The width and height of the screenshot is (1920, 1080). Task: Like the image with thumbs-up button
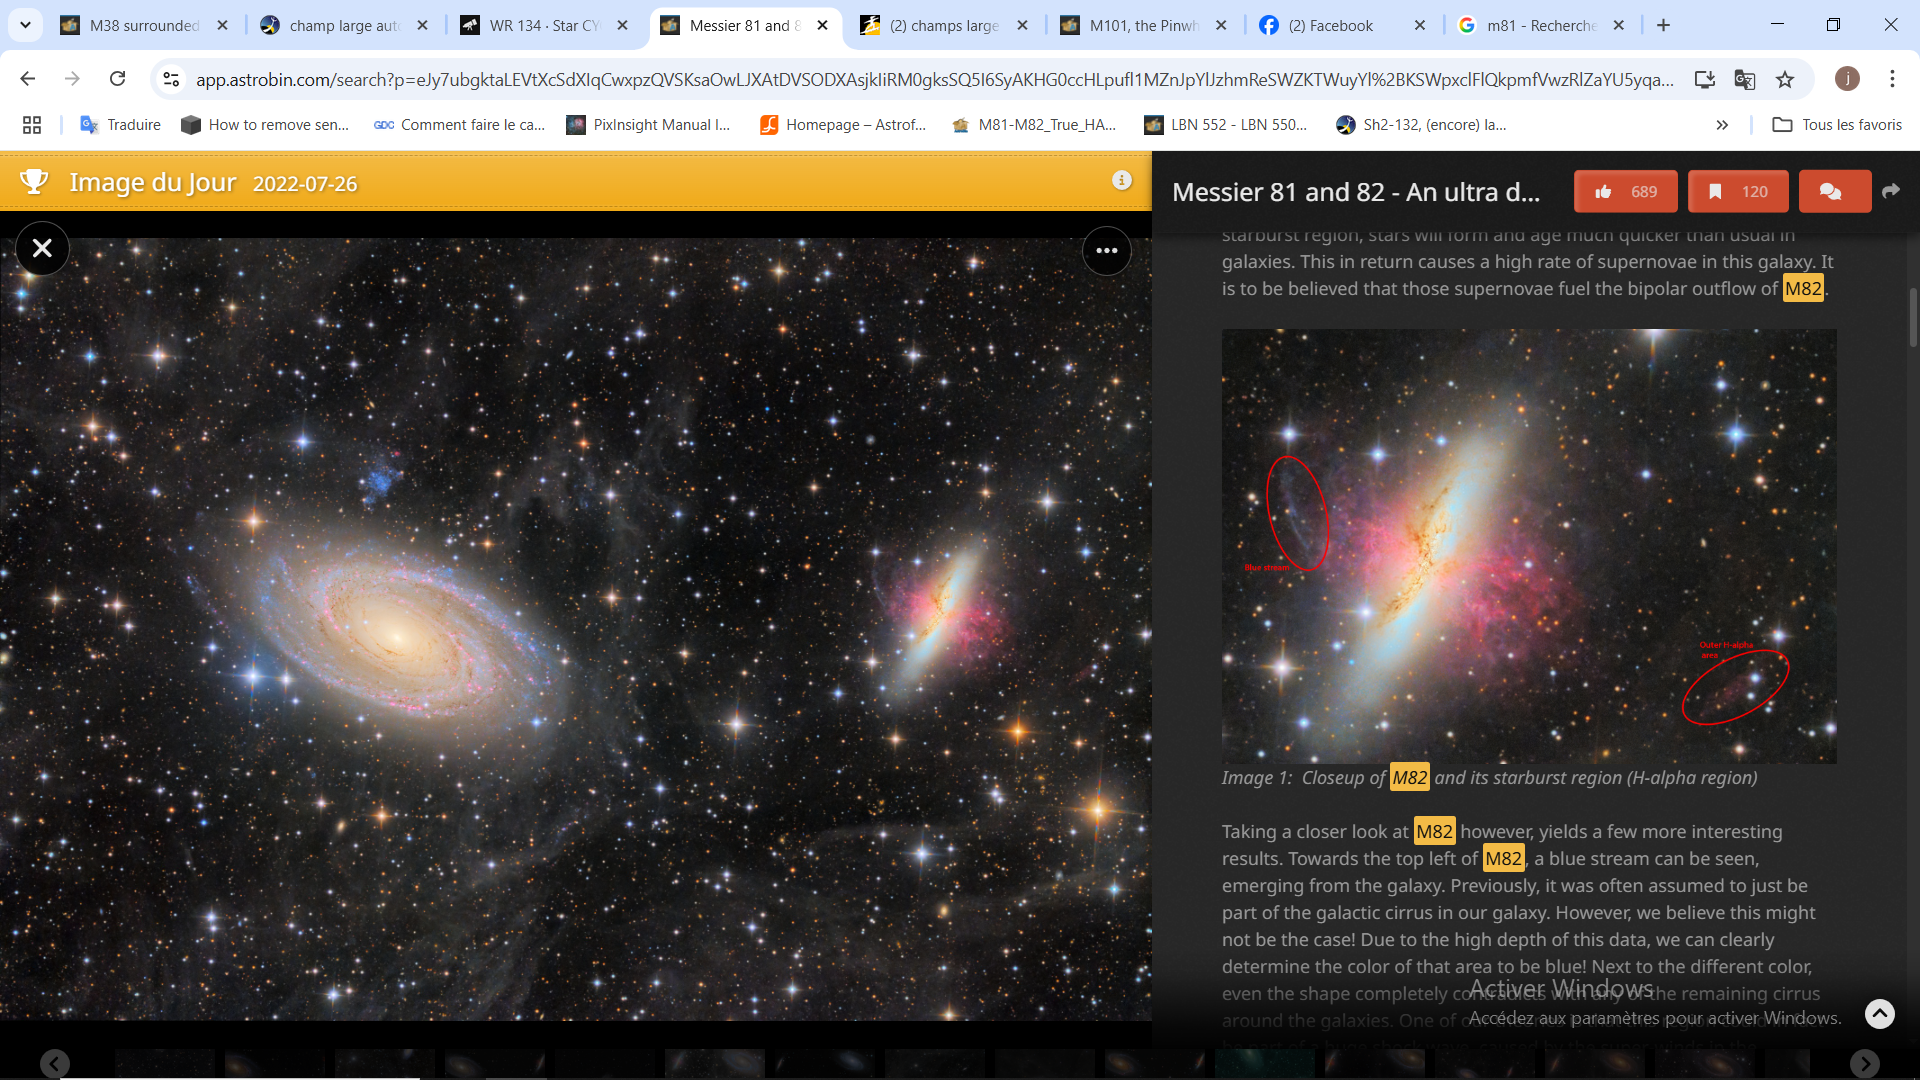[x=1626, y=192]
